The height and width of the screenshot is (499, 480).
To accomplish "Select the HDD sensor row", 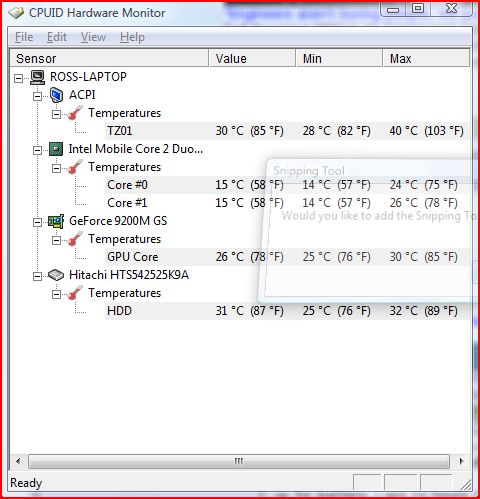I will tap(288, 311).
